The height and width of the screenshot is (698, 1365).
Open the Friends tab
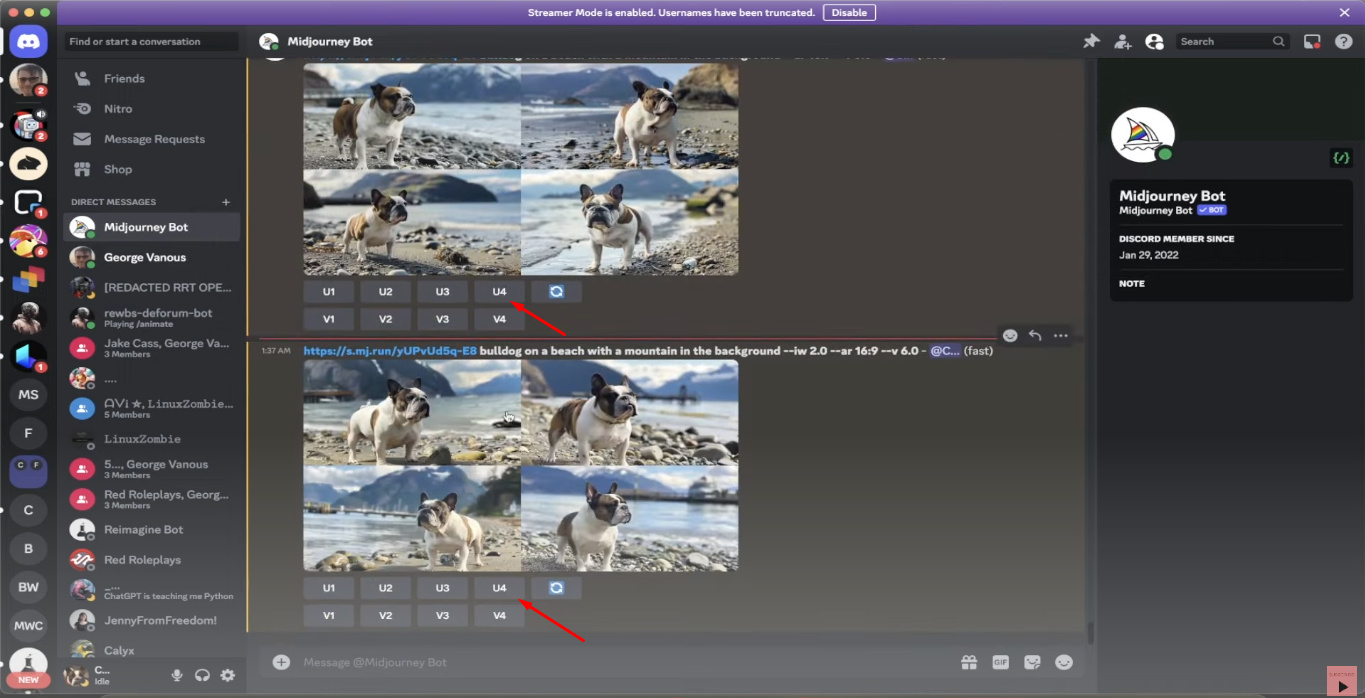click(x=152, y=78)
